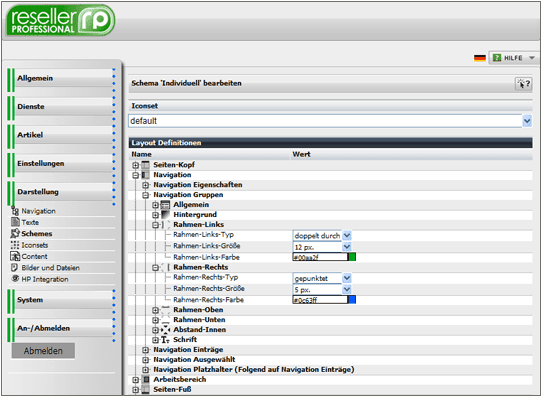Click the Seiten-Fuß footer icon

146,389
